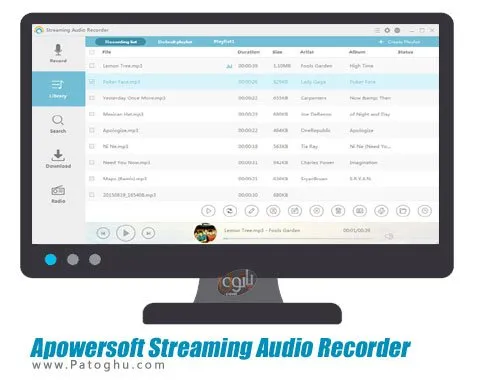The height and width of the screenshot is (382, 485).
Task: Click the album art thumbnail in player
Action: click(205, 233)
